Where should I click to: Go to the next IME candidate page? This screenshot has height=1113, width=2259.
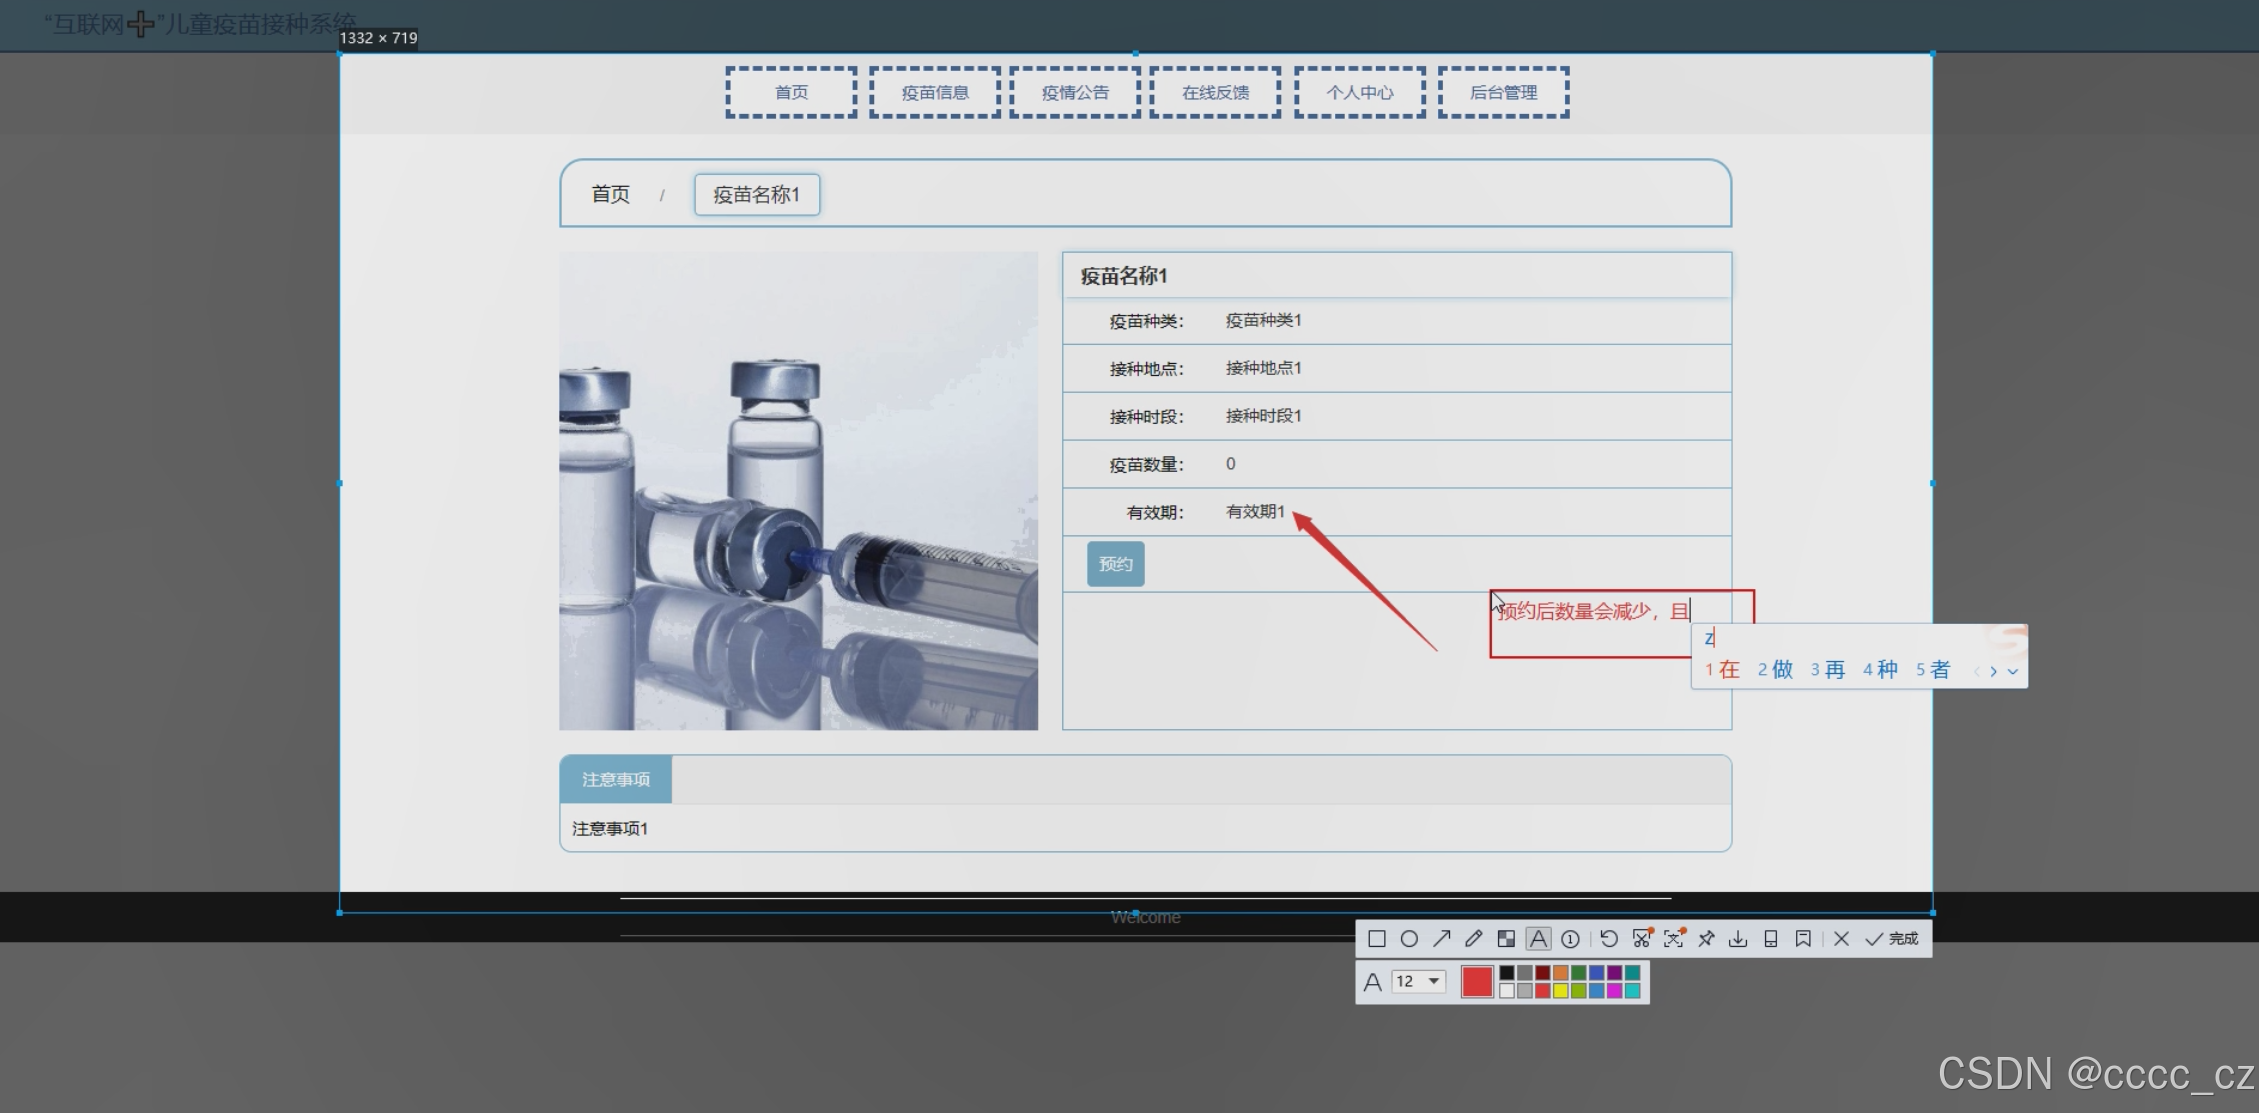pyautogui.click(x=1994, y=671)
